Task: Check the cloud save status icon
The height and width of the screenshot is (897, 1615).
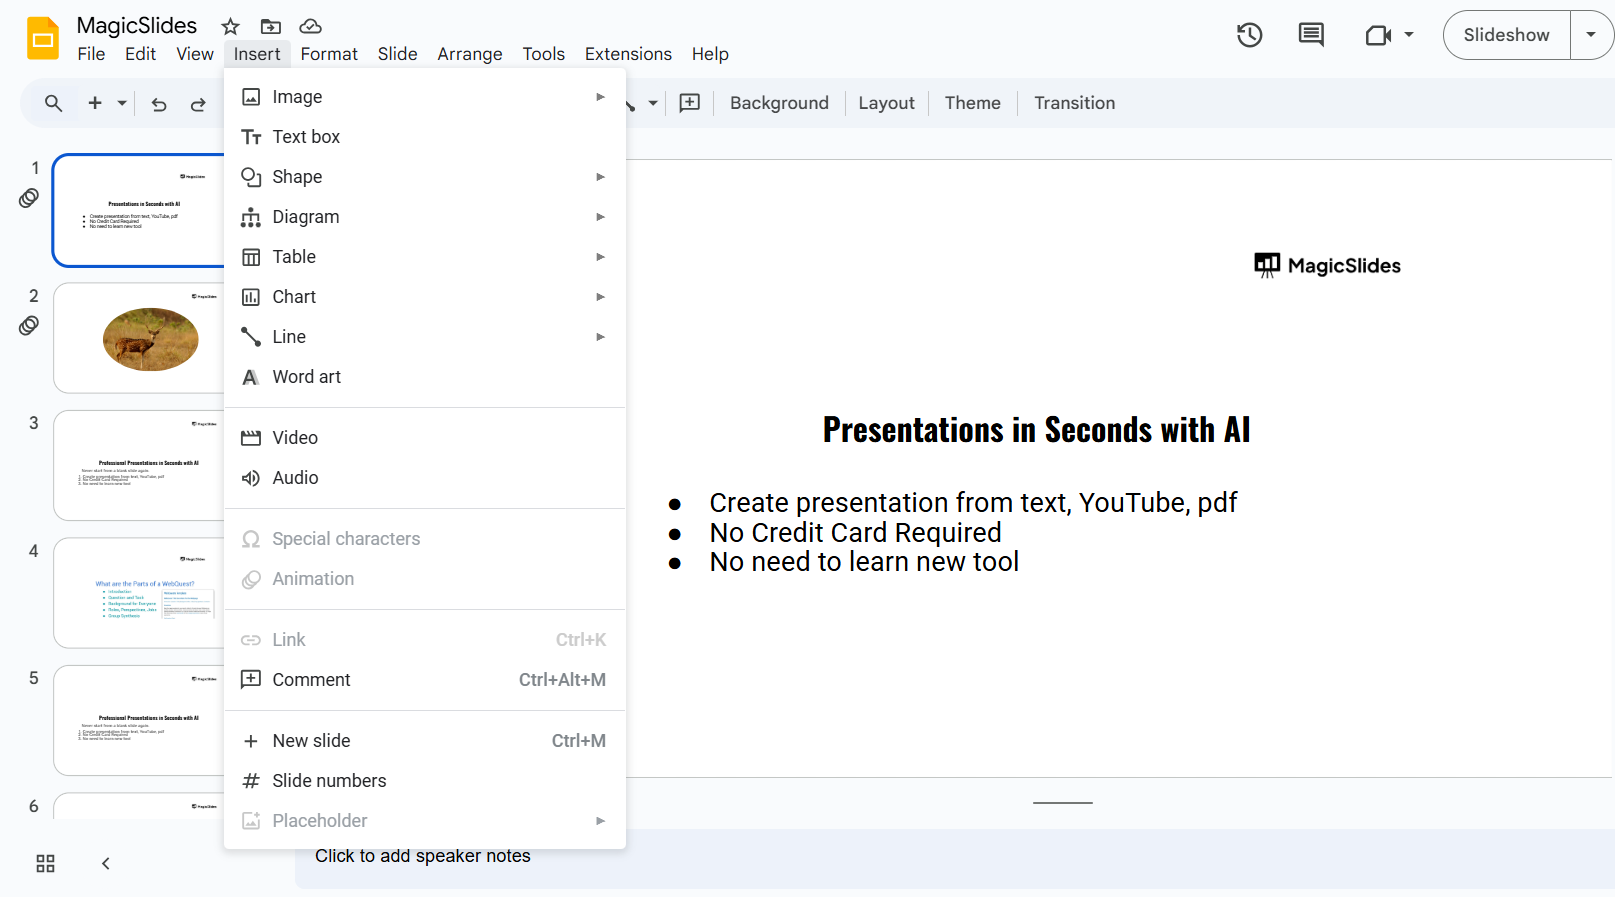Action: (x=311, y=26)
